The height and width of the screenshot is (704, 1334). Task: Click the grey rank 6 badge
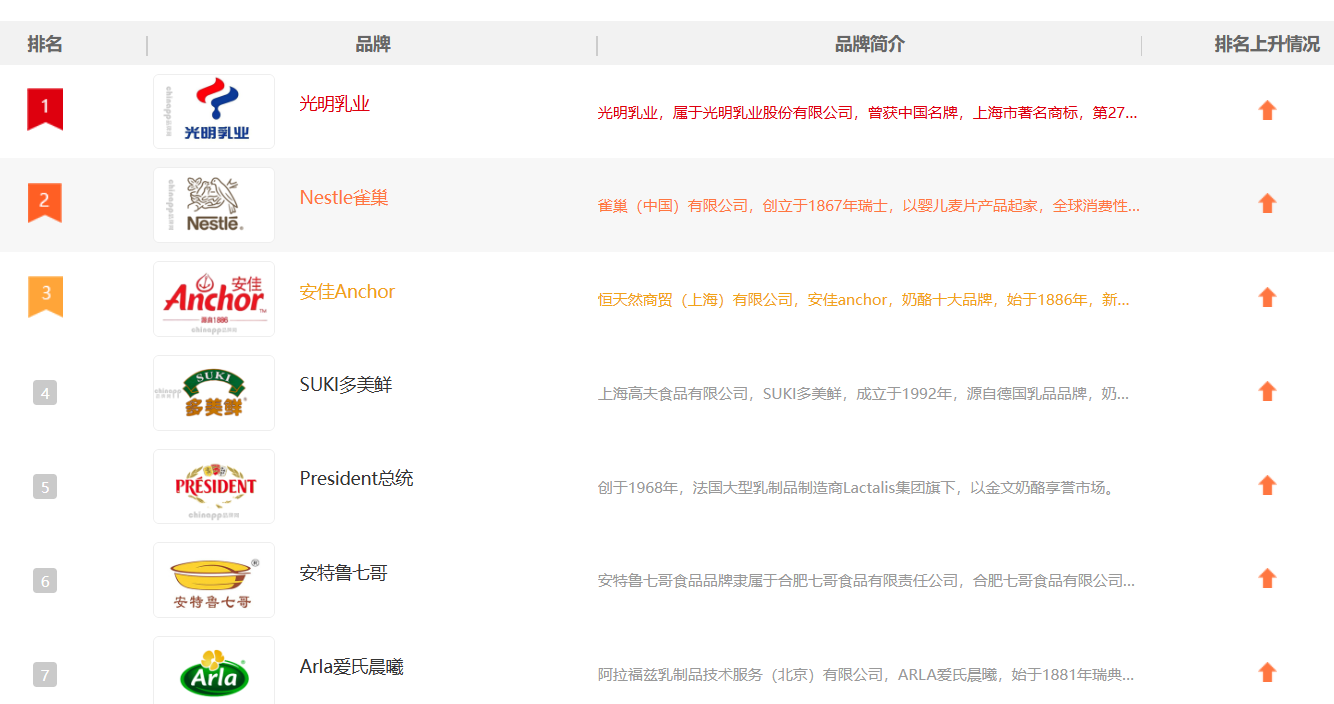[x=45, y=580]
